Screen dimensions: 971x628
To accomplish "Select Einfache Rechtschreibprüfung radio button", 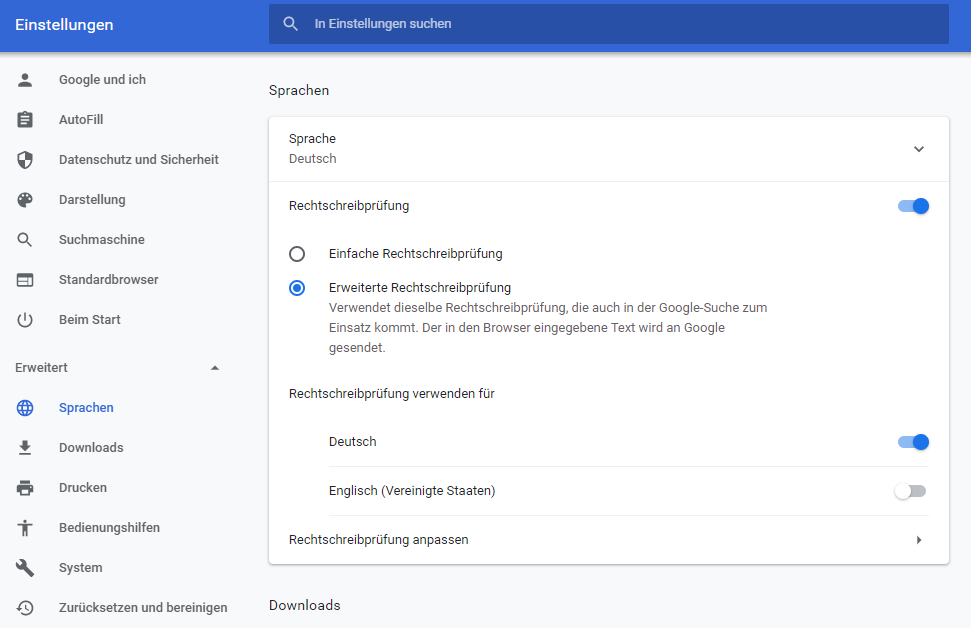I will click(297, 254).
